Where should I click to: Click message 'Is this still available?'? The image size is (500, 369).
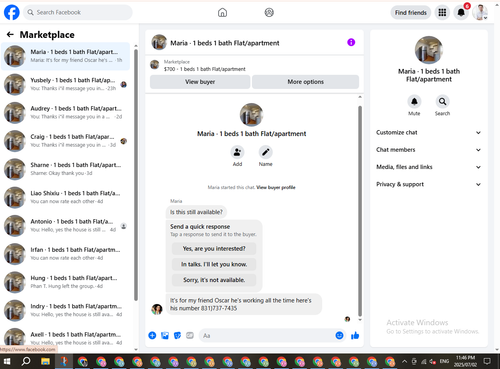[x=196, y=212]
